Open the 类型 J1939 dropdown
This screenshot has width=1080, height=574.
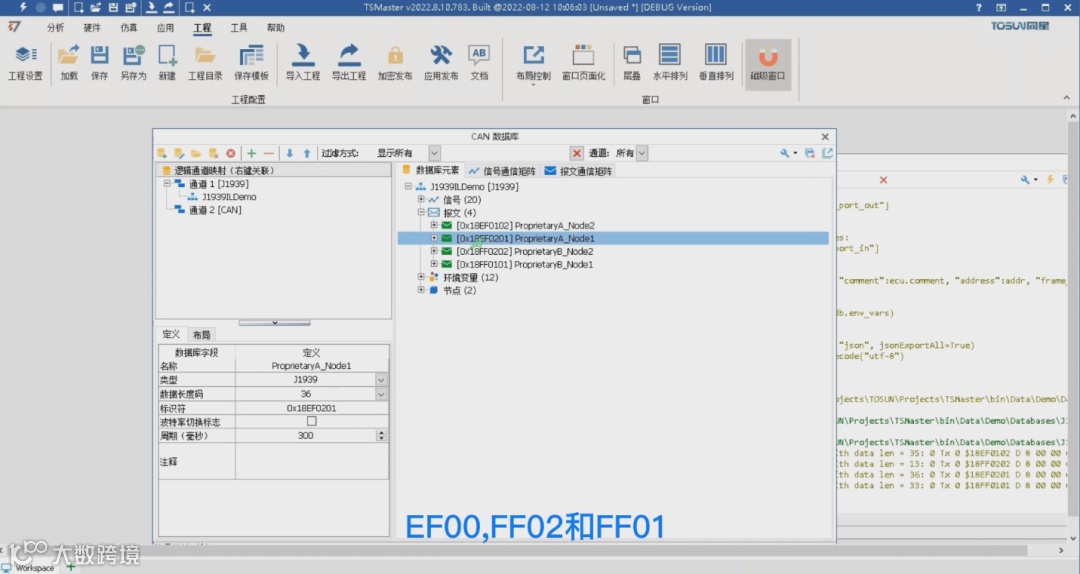381,380
